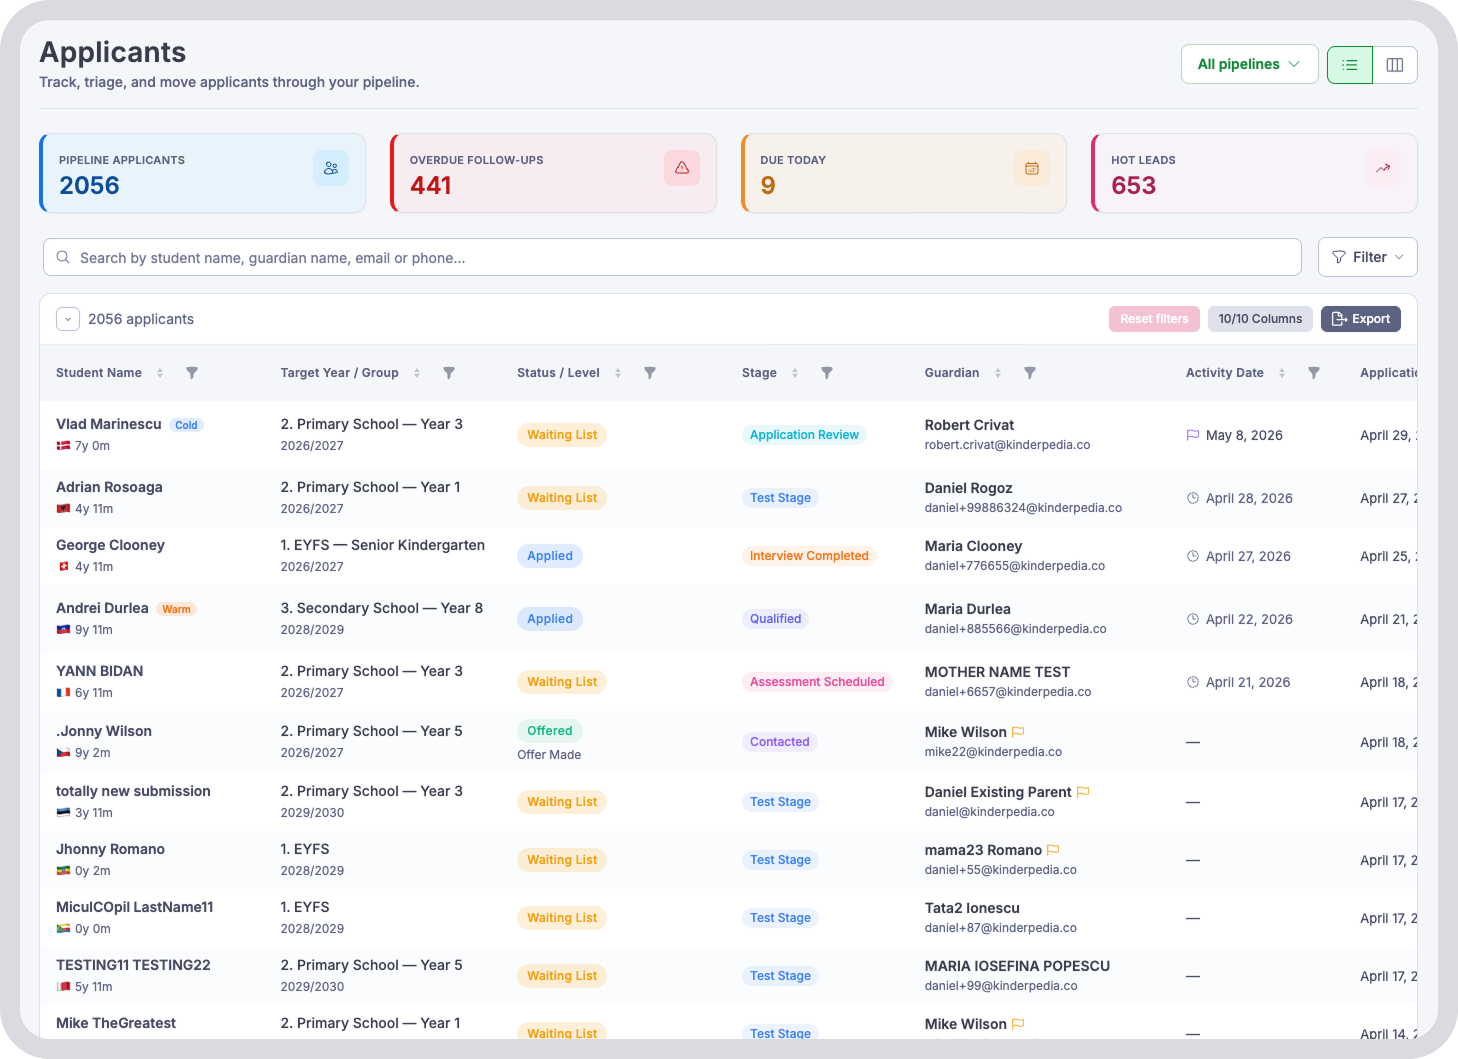The height and width of the screenshot is (1059, 1458).
Task: Click the Offered status badge
Action: (550, 731)
